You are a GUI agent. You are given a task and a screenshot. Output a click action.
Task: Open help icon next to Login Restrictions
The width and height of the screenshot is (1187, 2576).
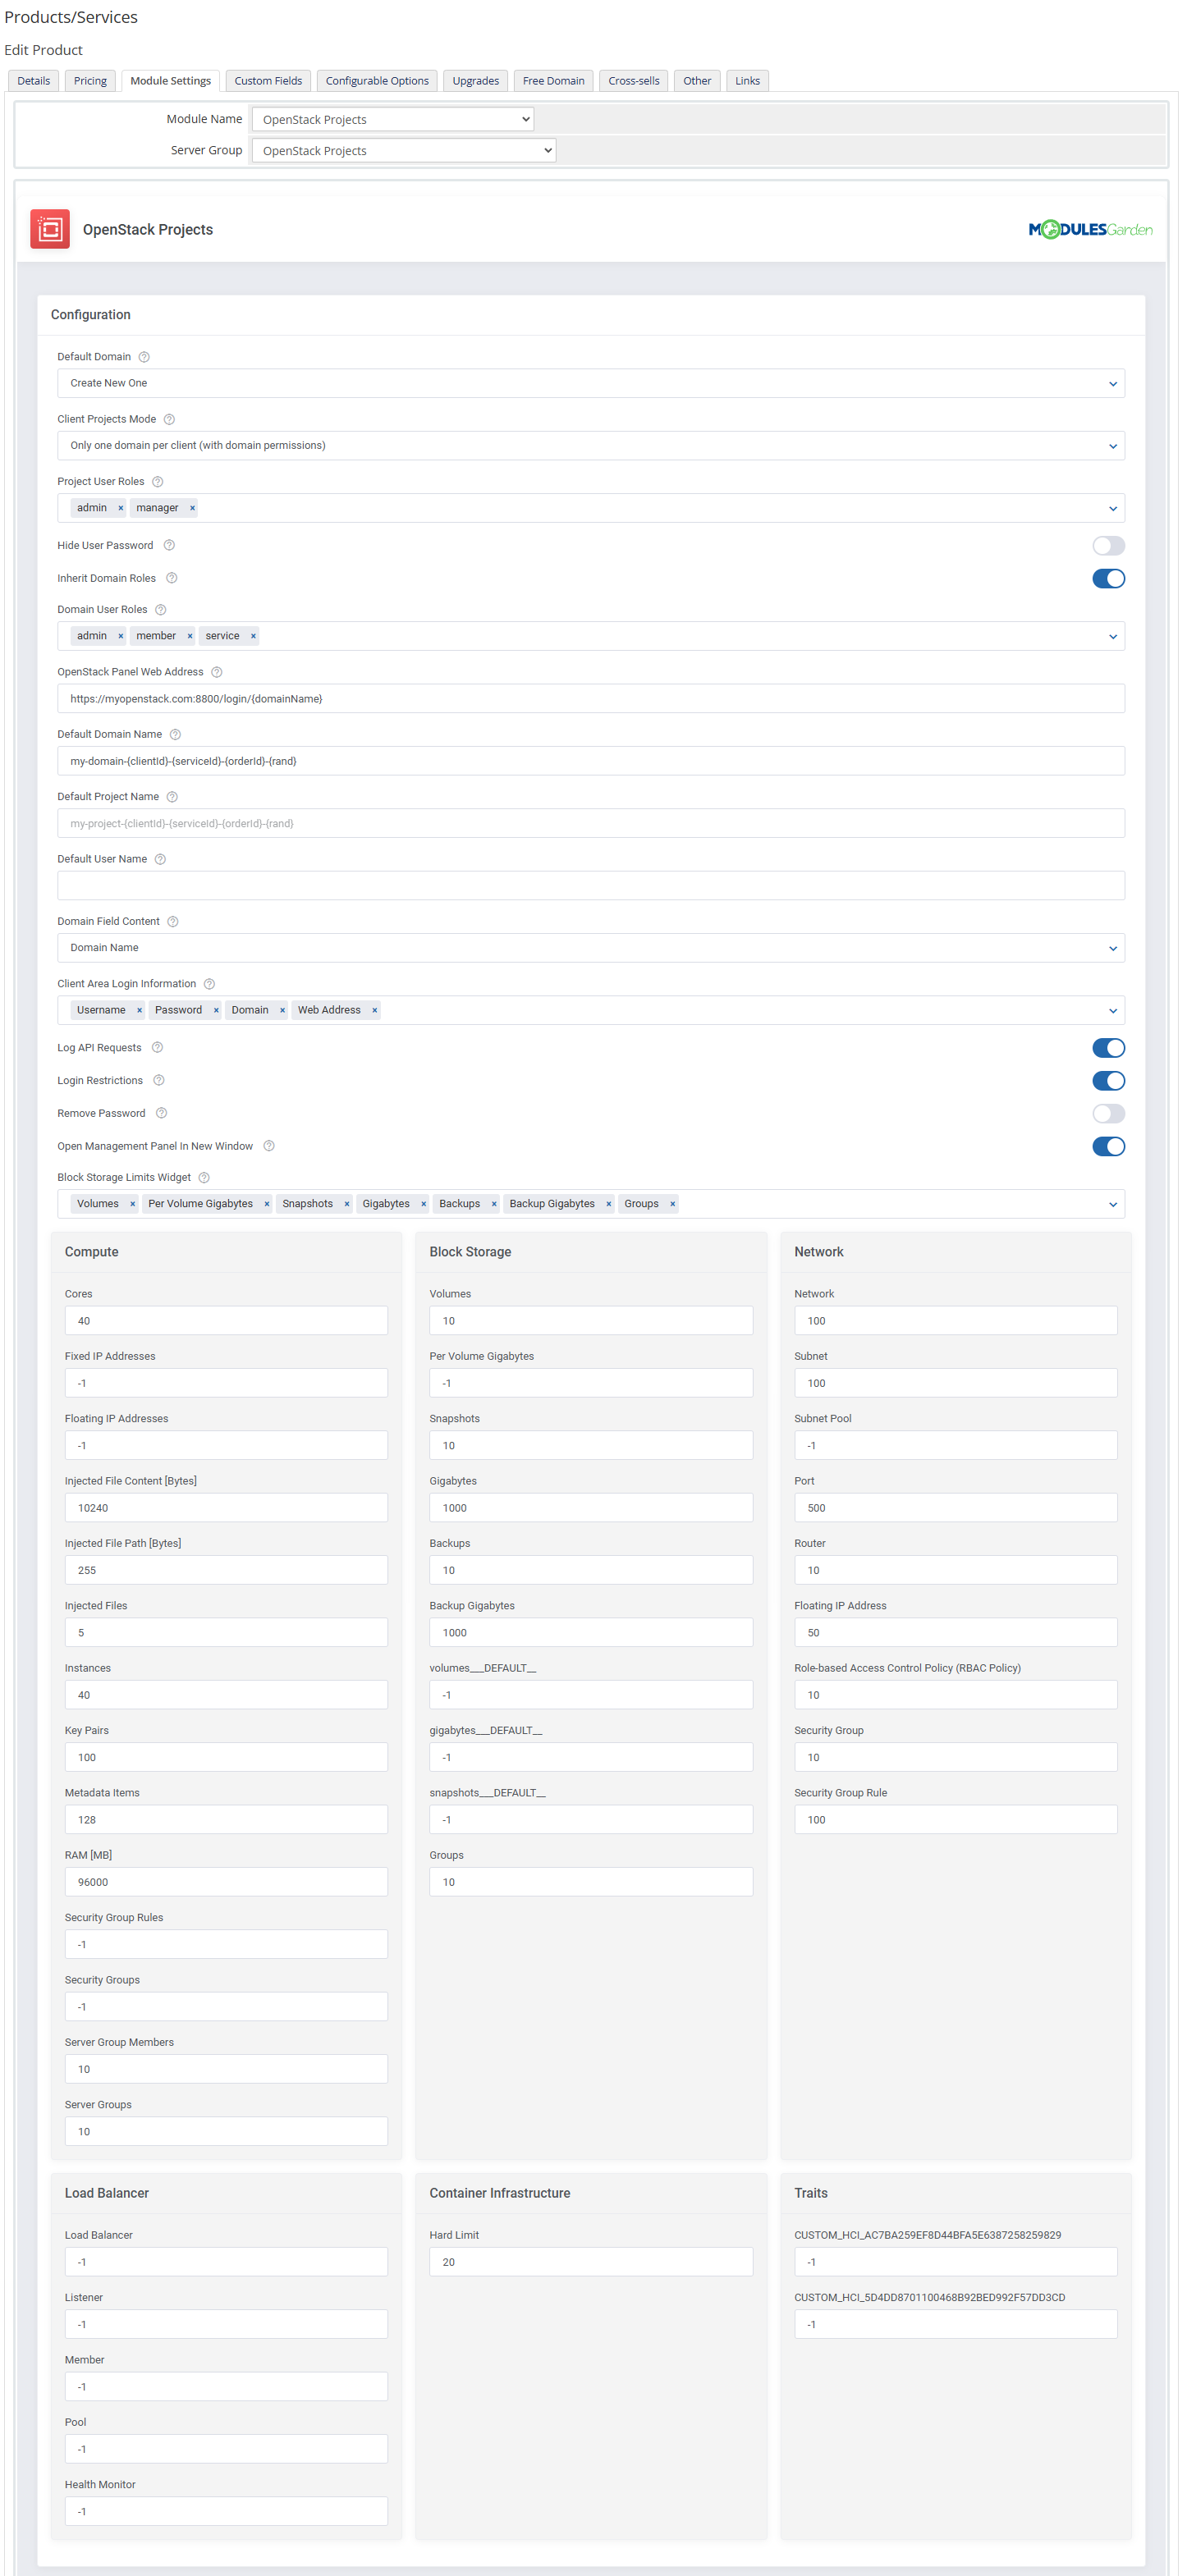[159, 1080]
